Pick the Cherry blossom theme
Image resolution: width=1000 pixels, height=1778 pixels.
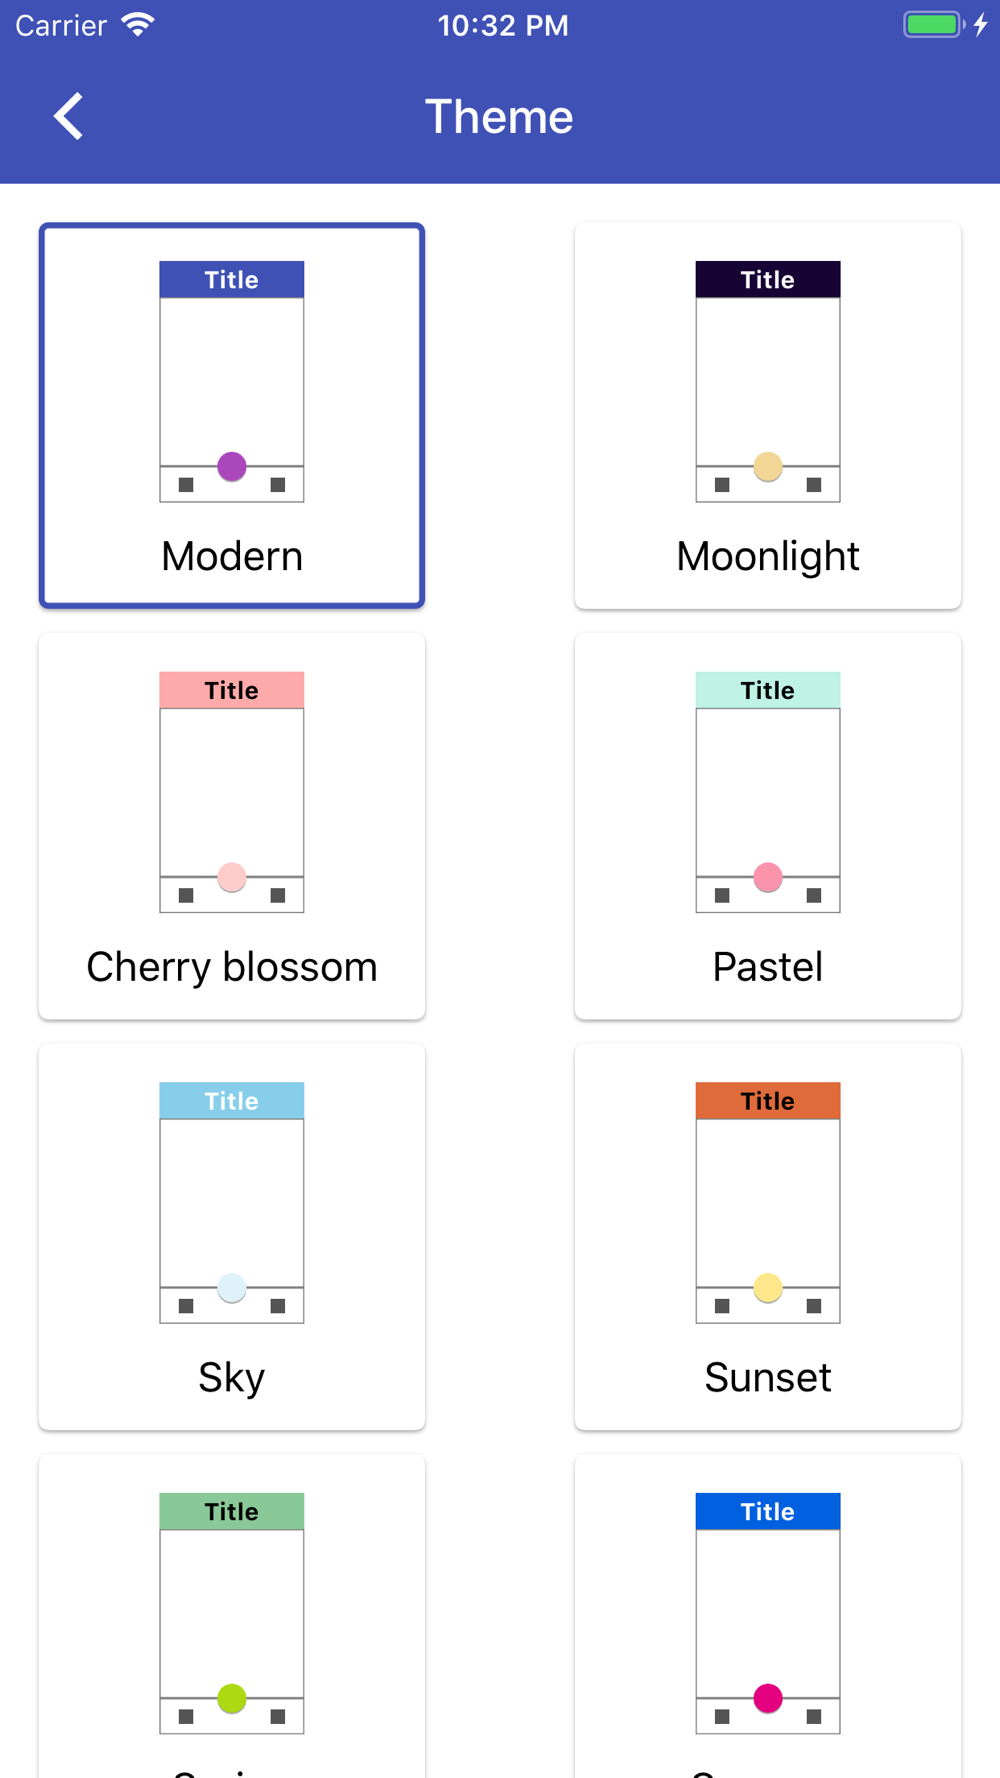tap(232, 826)
